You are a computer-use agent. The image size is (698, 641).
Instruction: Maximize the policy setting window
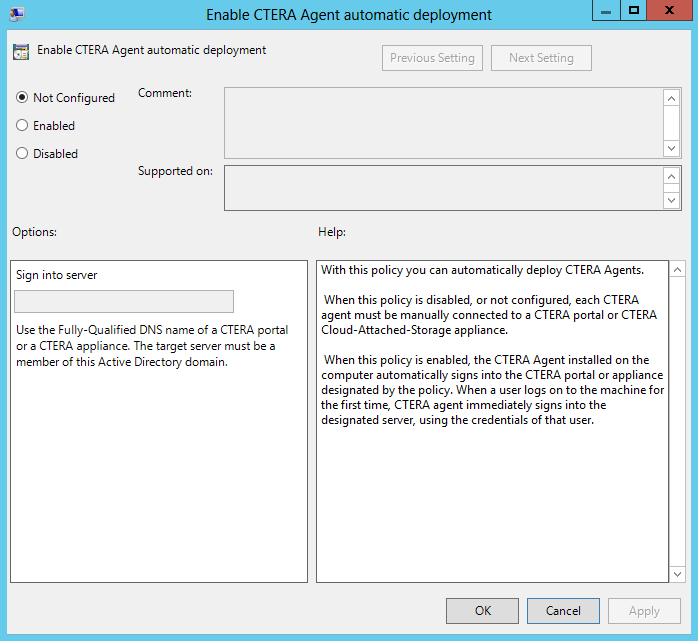pos(633,11)
